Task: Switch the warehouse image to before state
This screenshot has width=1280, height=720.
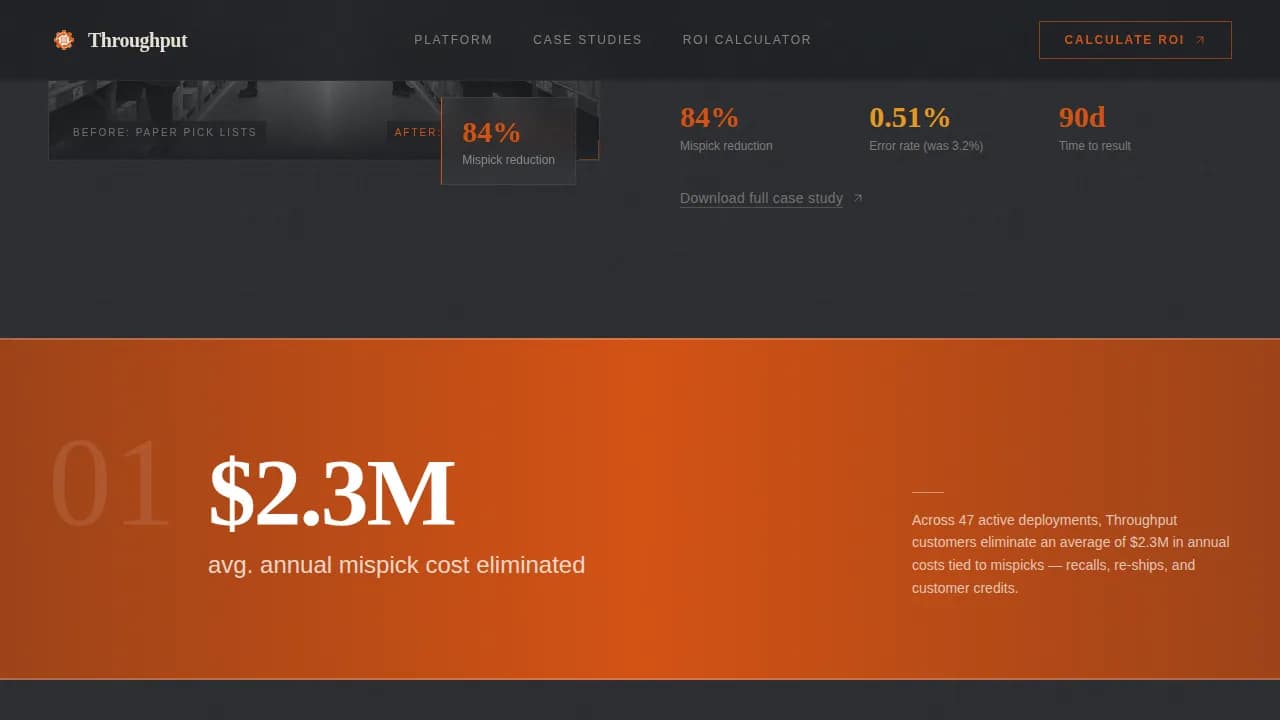Action: pos(164,132)
